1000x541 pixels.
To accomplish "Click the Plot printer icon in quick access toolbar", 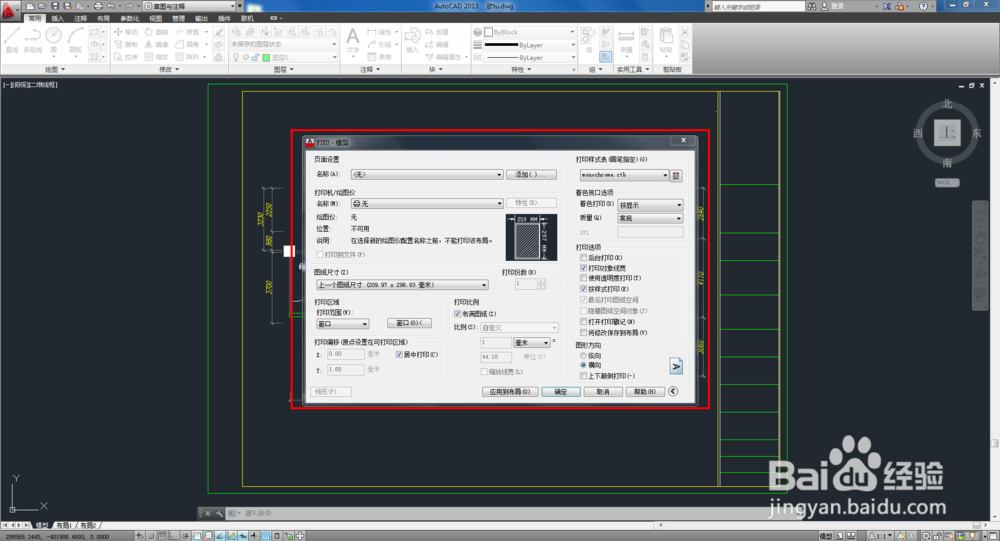I will pyautogui.click(x=98, y=6).
